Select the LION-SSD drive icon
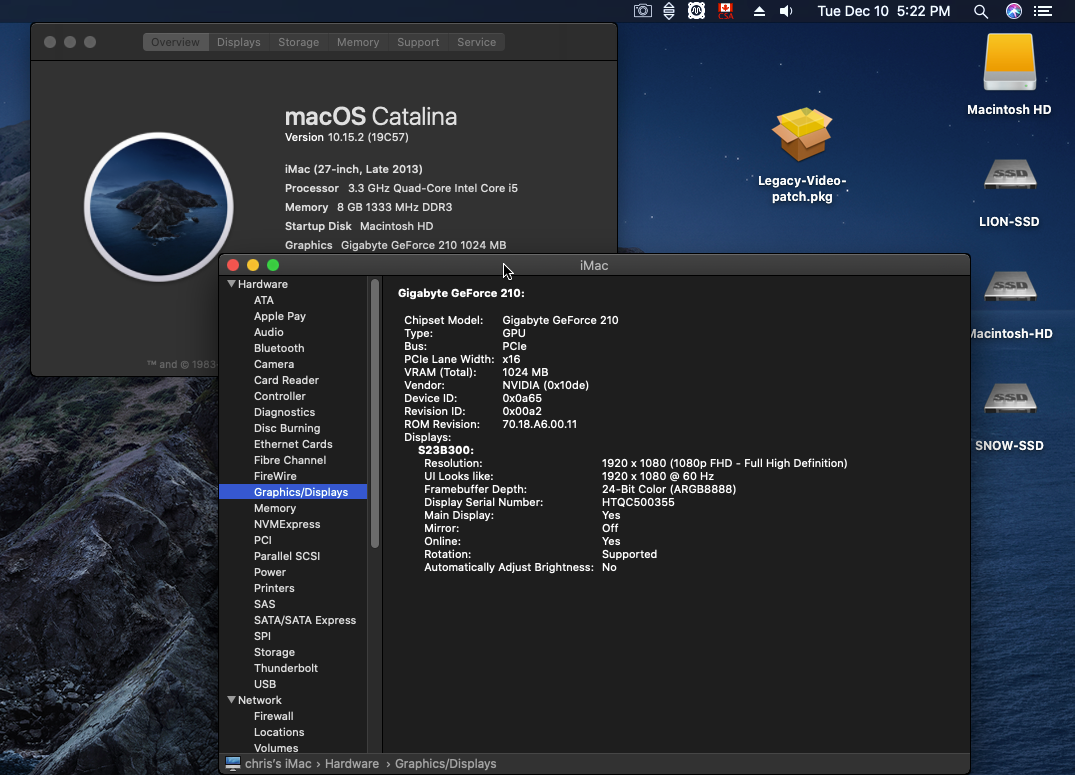The image size is (1075, 775). tap(1009, 176)
